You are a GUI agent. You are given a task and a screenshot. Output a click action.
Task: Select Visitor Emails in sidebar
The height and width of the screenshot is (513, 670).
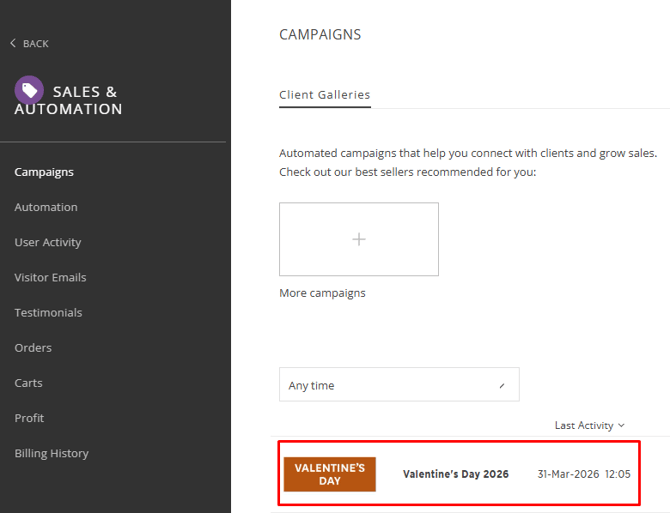(x=50, y=277)
